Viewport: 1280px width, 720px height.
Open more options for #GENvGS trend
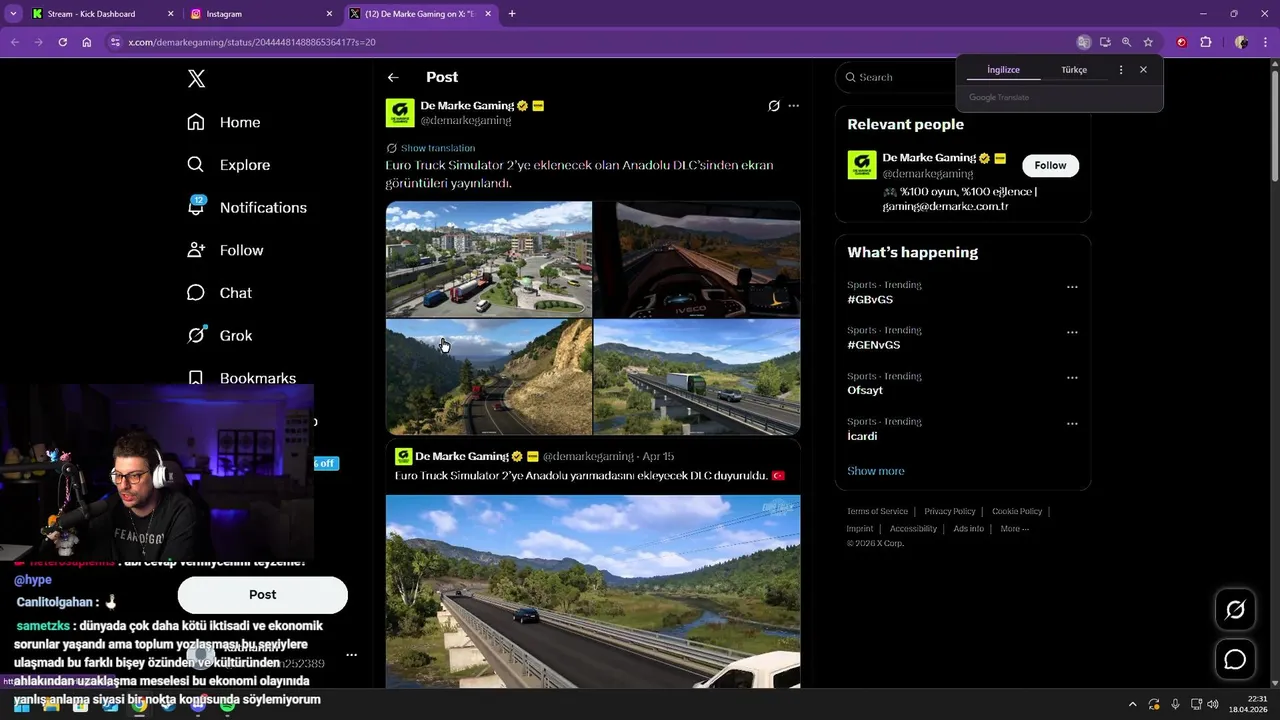pyautogui.click(x=1072, y=332)
